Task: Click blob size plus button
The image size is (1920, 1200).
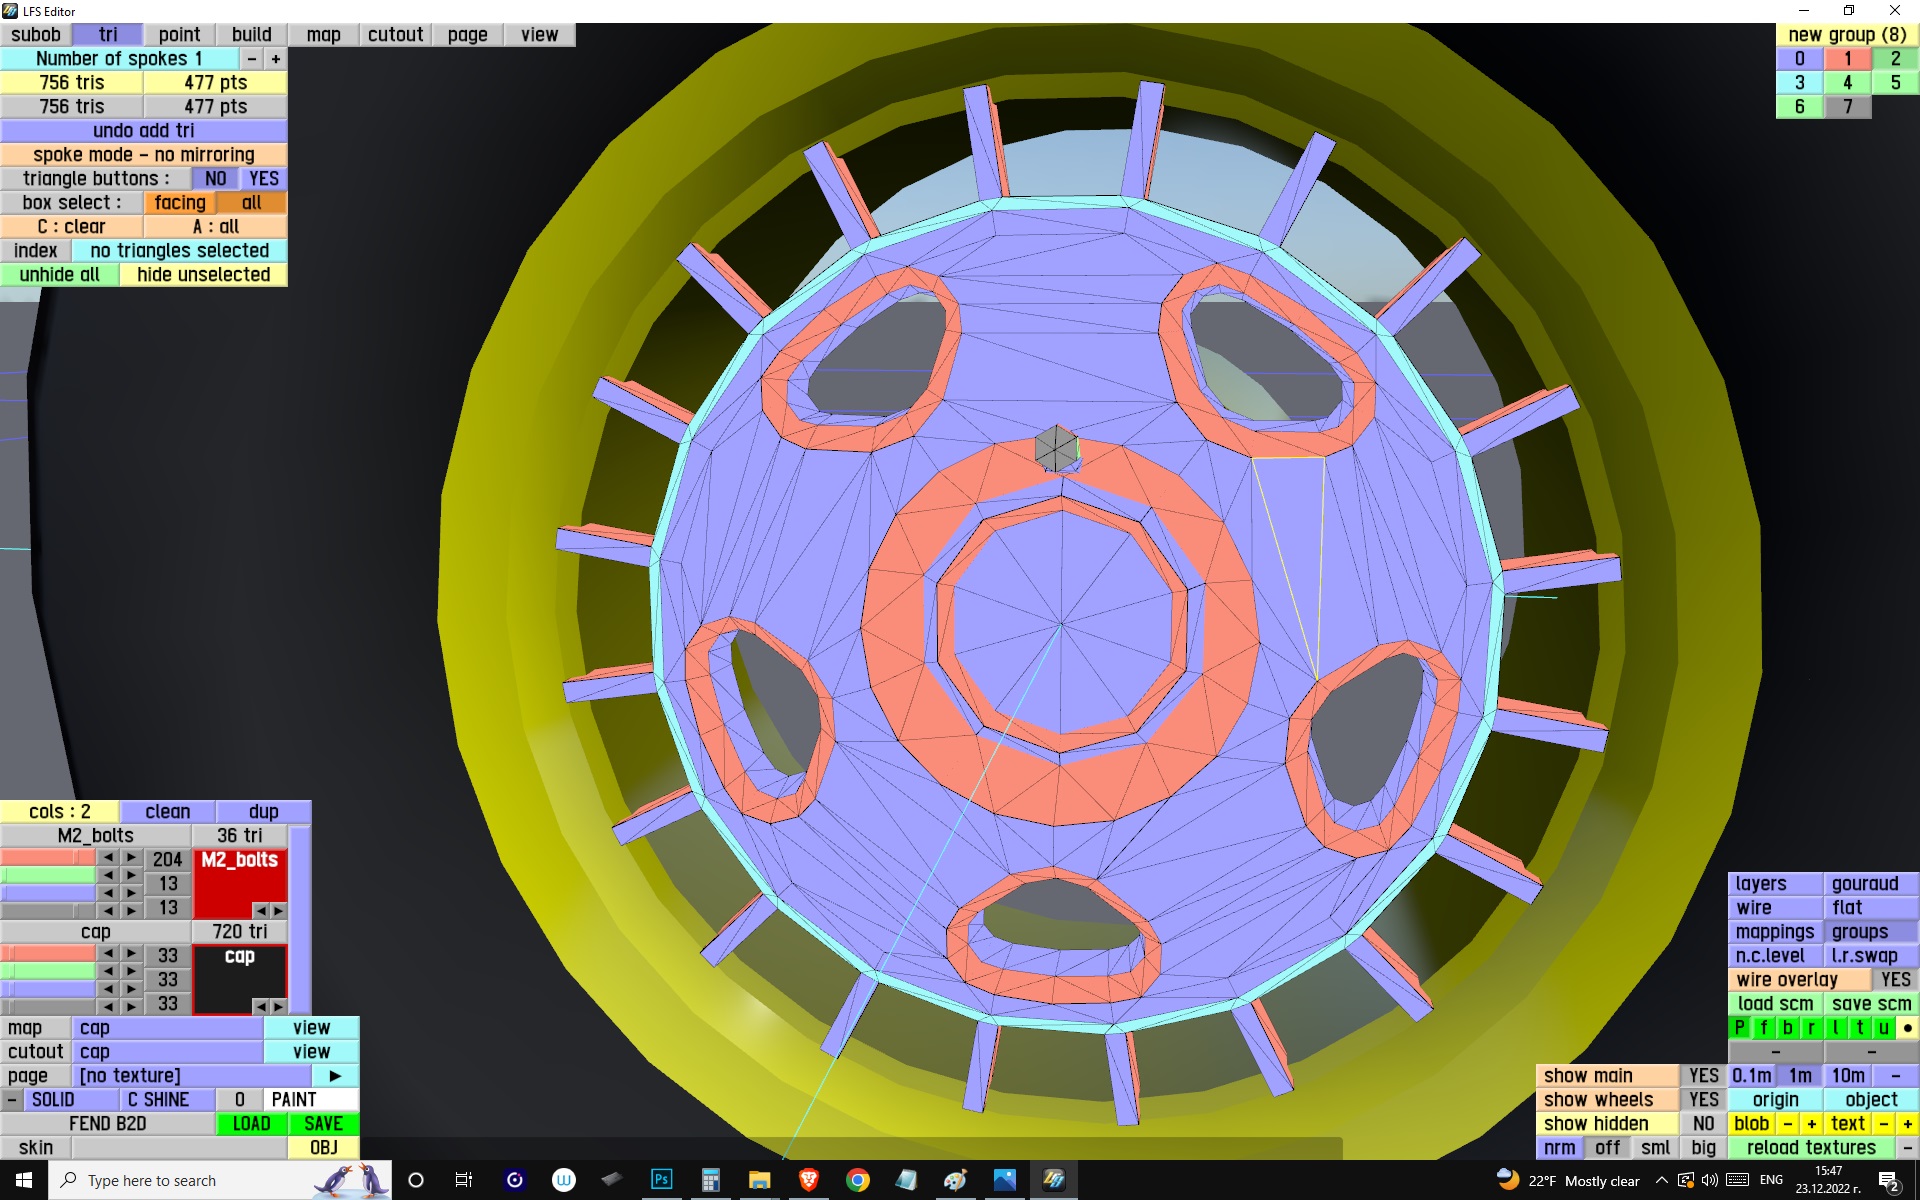Action: tap(1811, 1124)
